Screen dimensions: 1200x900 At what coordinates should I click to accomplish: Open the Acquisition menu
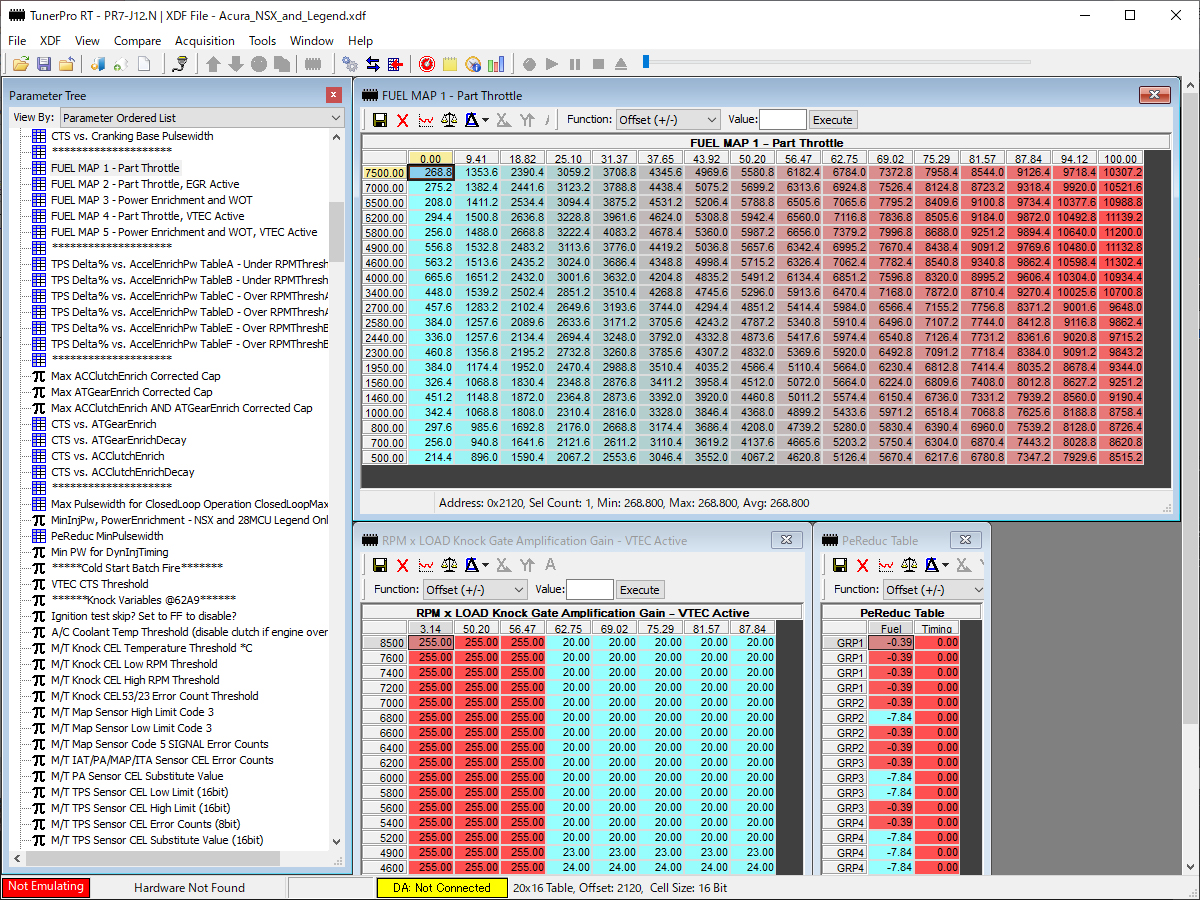[x=205, y=41]
